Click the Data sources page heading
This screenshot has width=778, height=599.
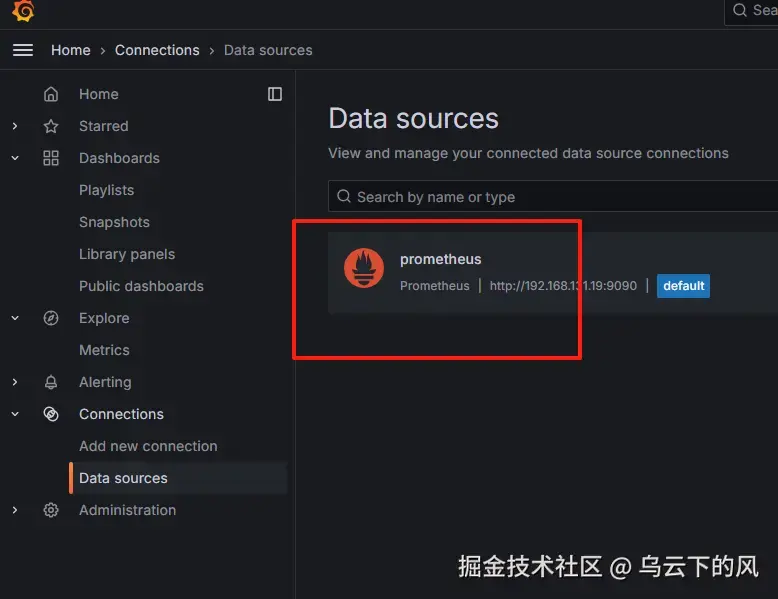414,119
